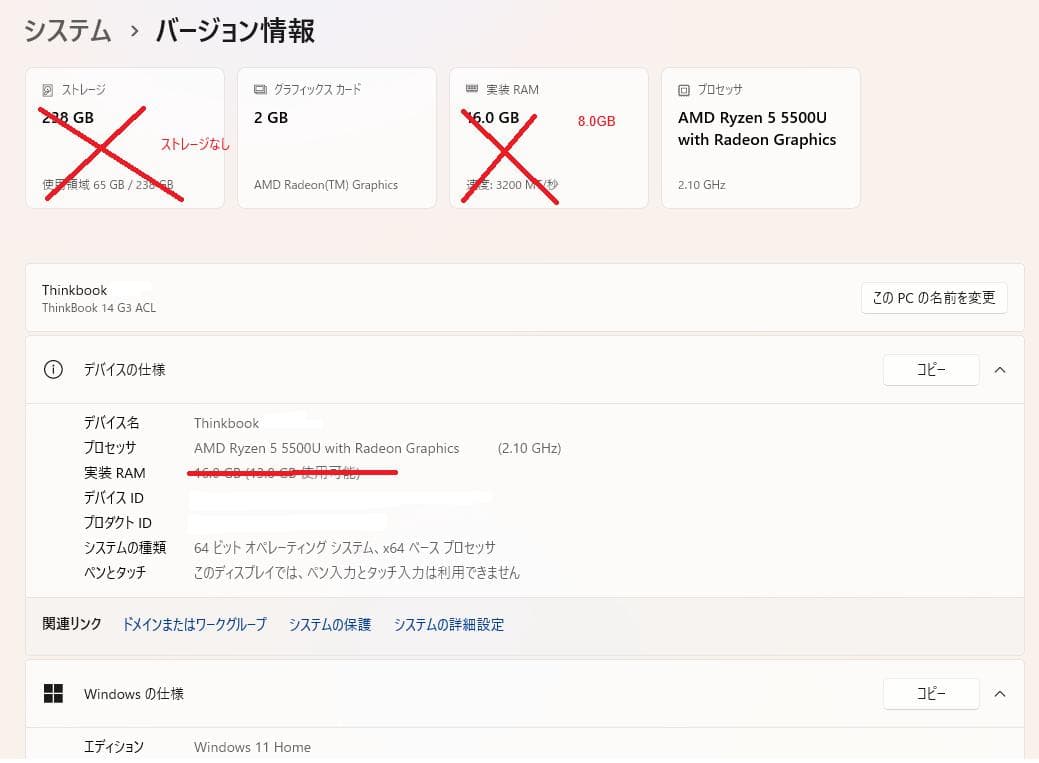
Task: Collapse the デバイスの仕様 section chevron
Action: coord(1000,370)
